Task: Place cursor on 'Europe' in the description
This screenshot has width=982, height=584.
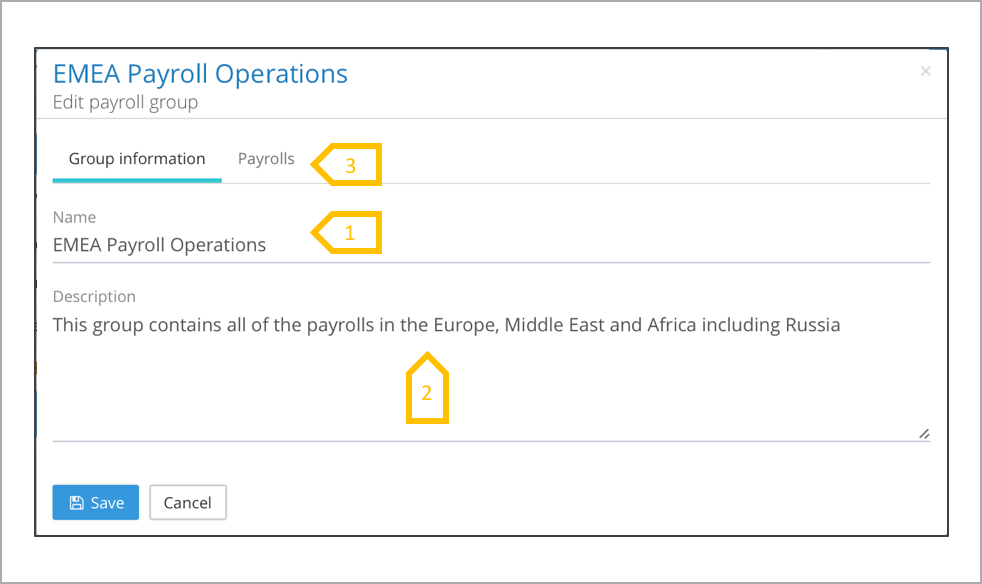Action: click(463, 325)
